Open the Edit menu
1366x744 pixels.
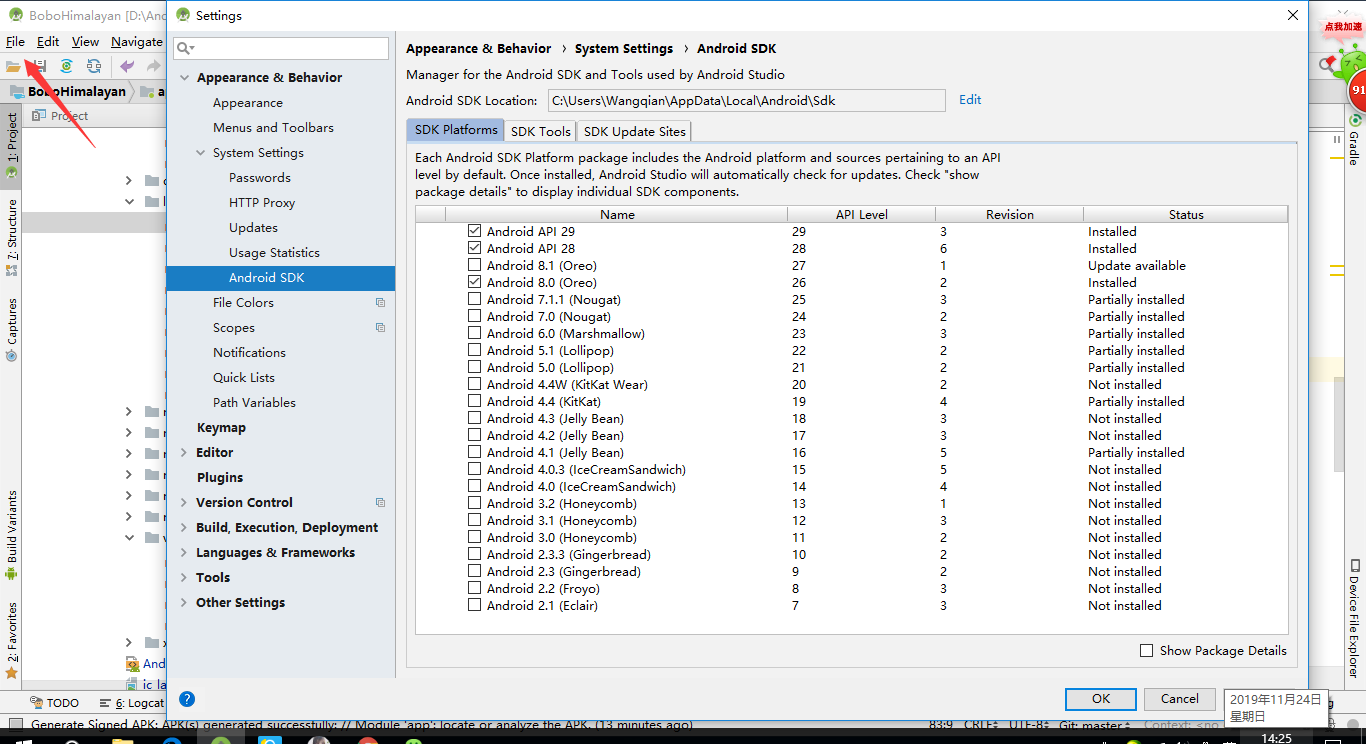point(48,41)
